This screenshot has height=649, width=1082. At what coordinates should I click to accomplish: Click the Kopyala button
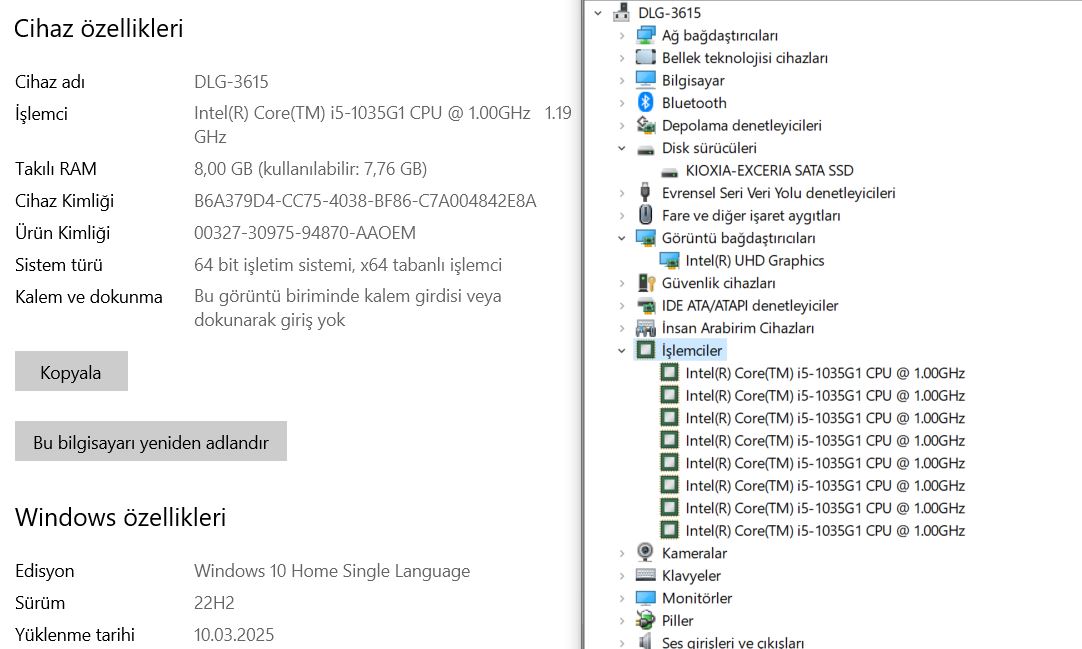71,371
